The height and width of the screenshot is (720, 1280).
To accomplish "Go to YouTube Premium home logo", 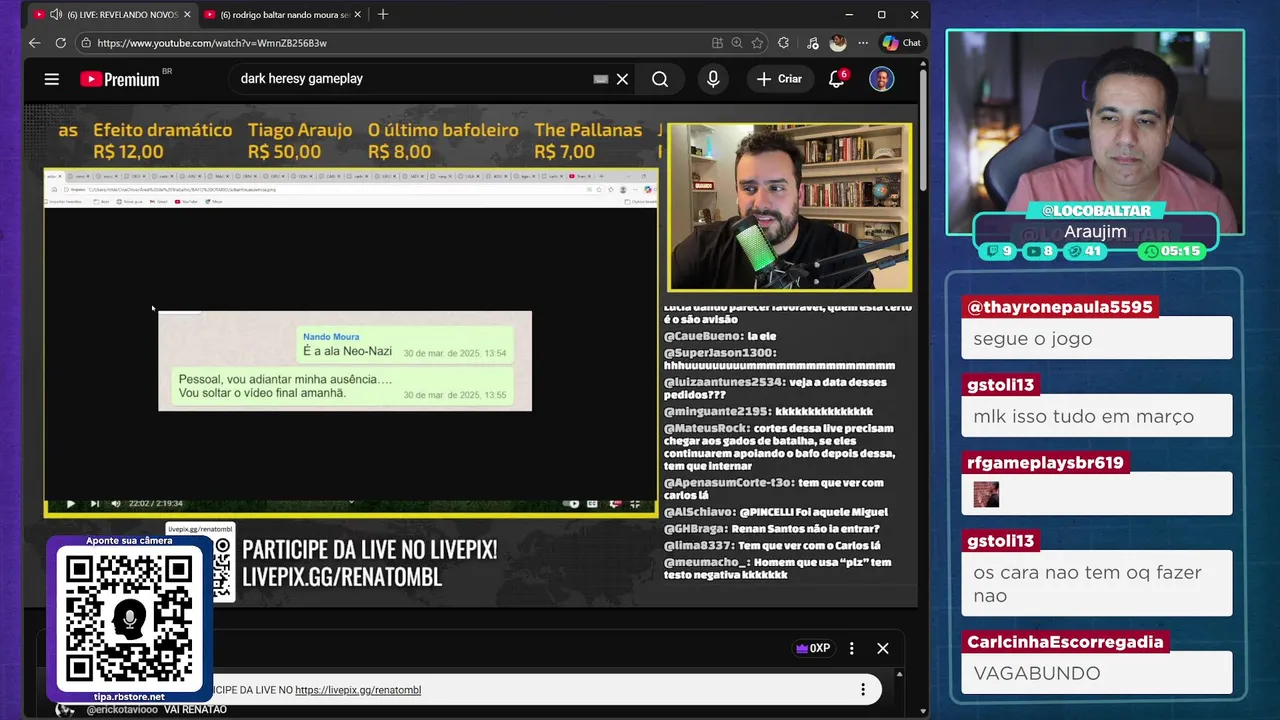I will tap(120, 79).
